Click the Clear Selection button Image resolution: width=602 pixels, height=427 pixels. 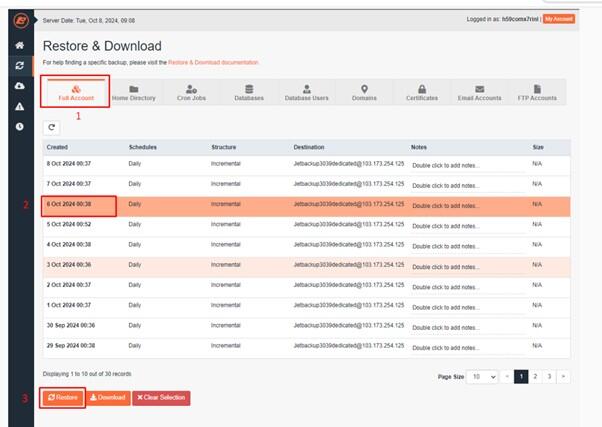(x=161, y=397)
